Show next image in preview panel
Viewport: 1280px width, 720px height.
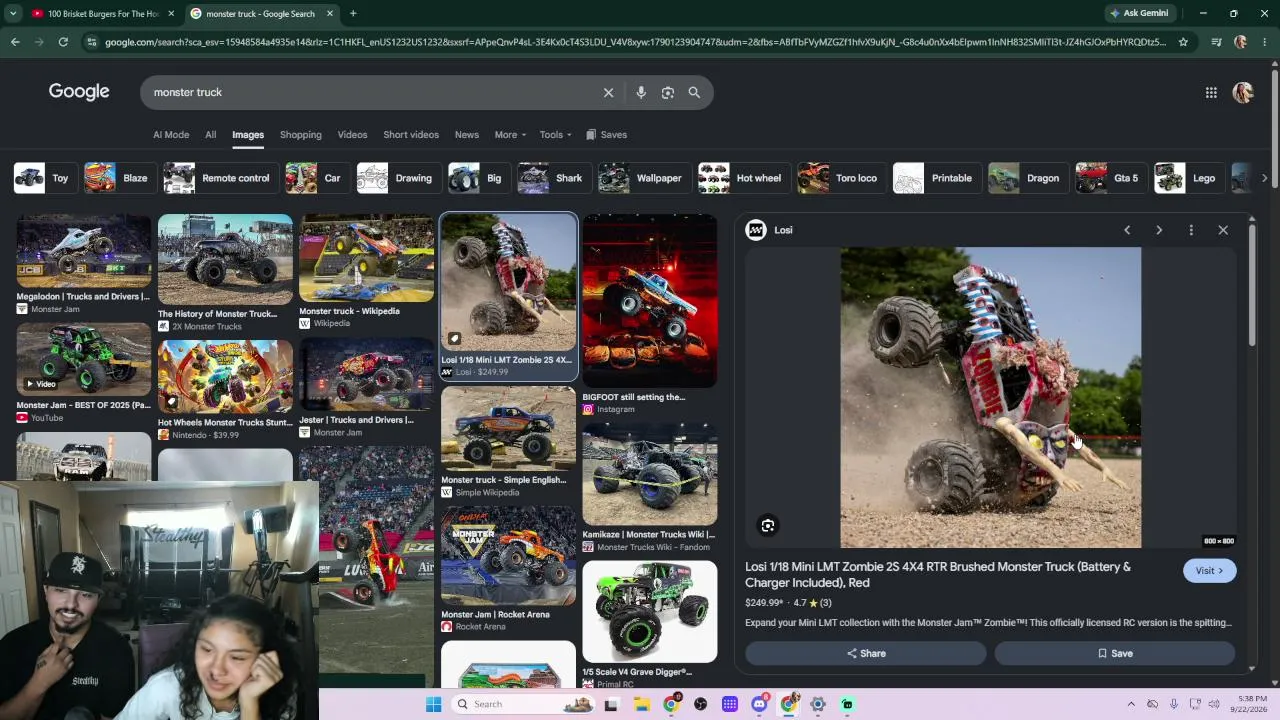(x=1159, y=230)
